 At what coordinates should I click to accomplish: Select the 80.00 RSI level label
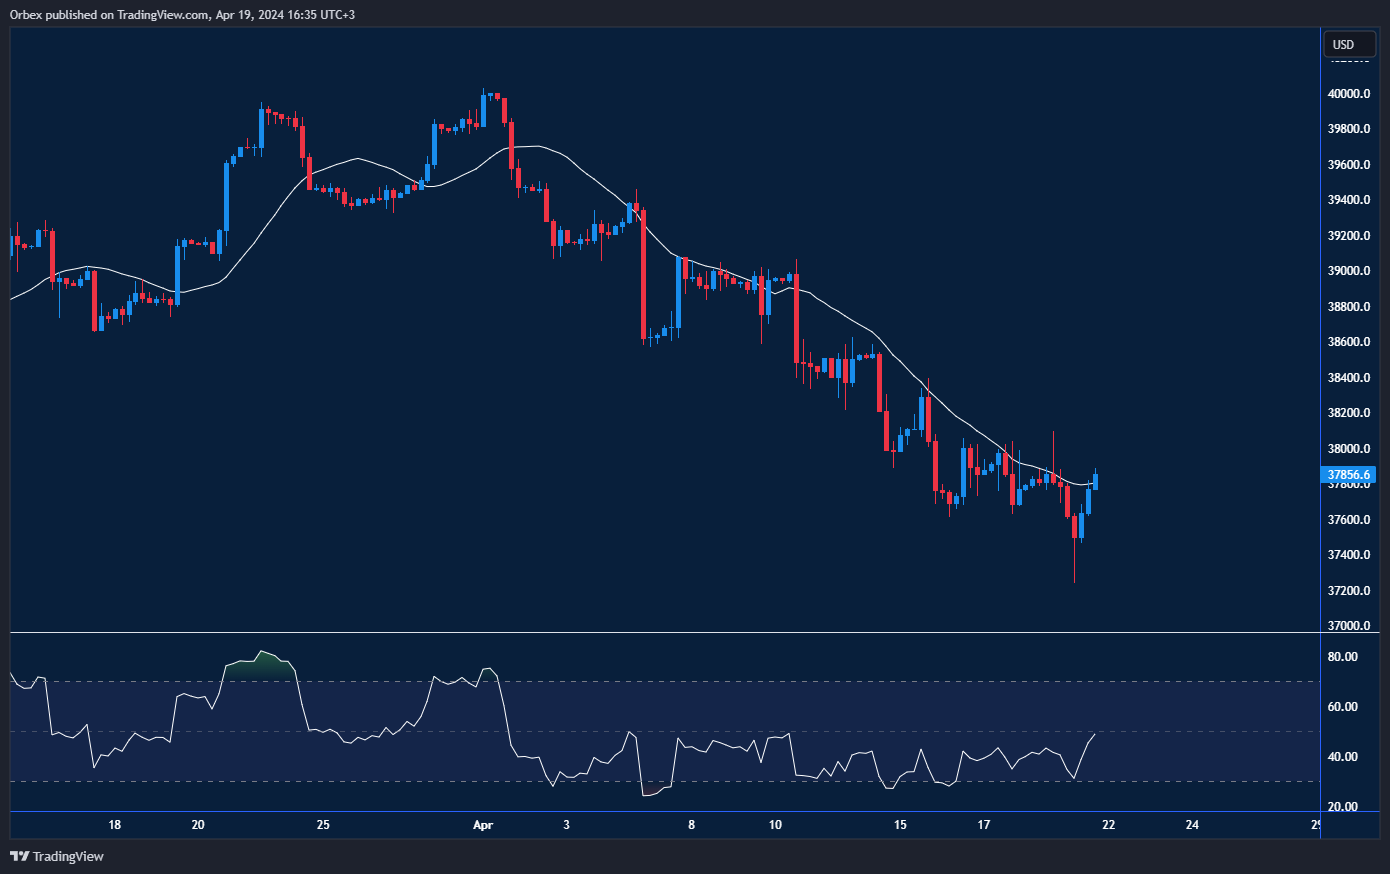(1343, 657)
